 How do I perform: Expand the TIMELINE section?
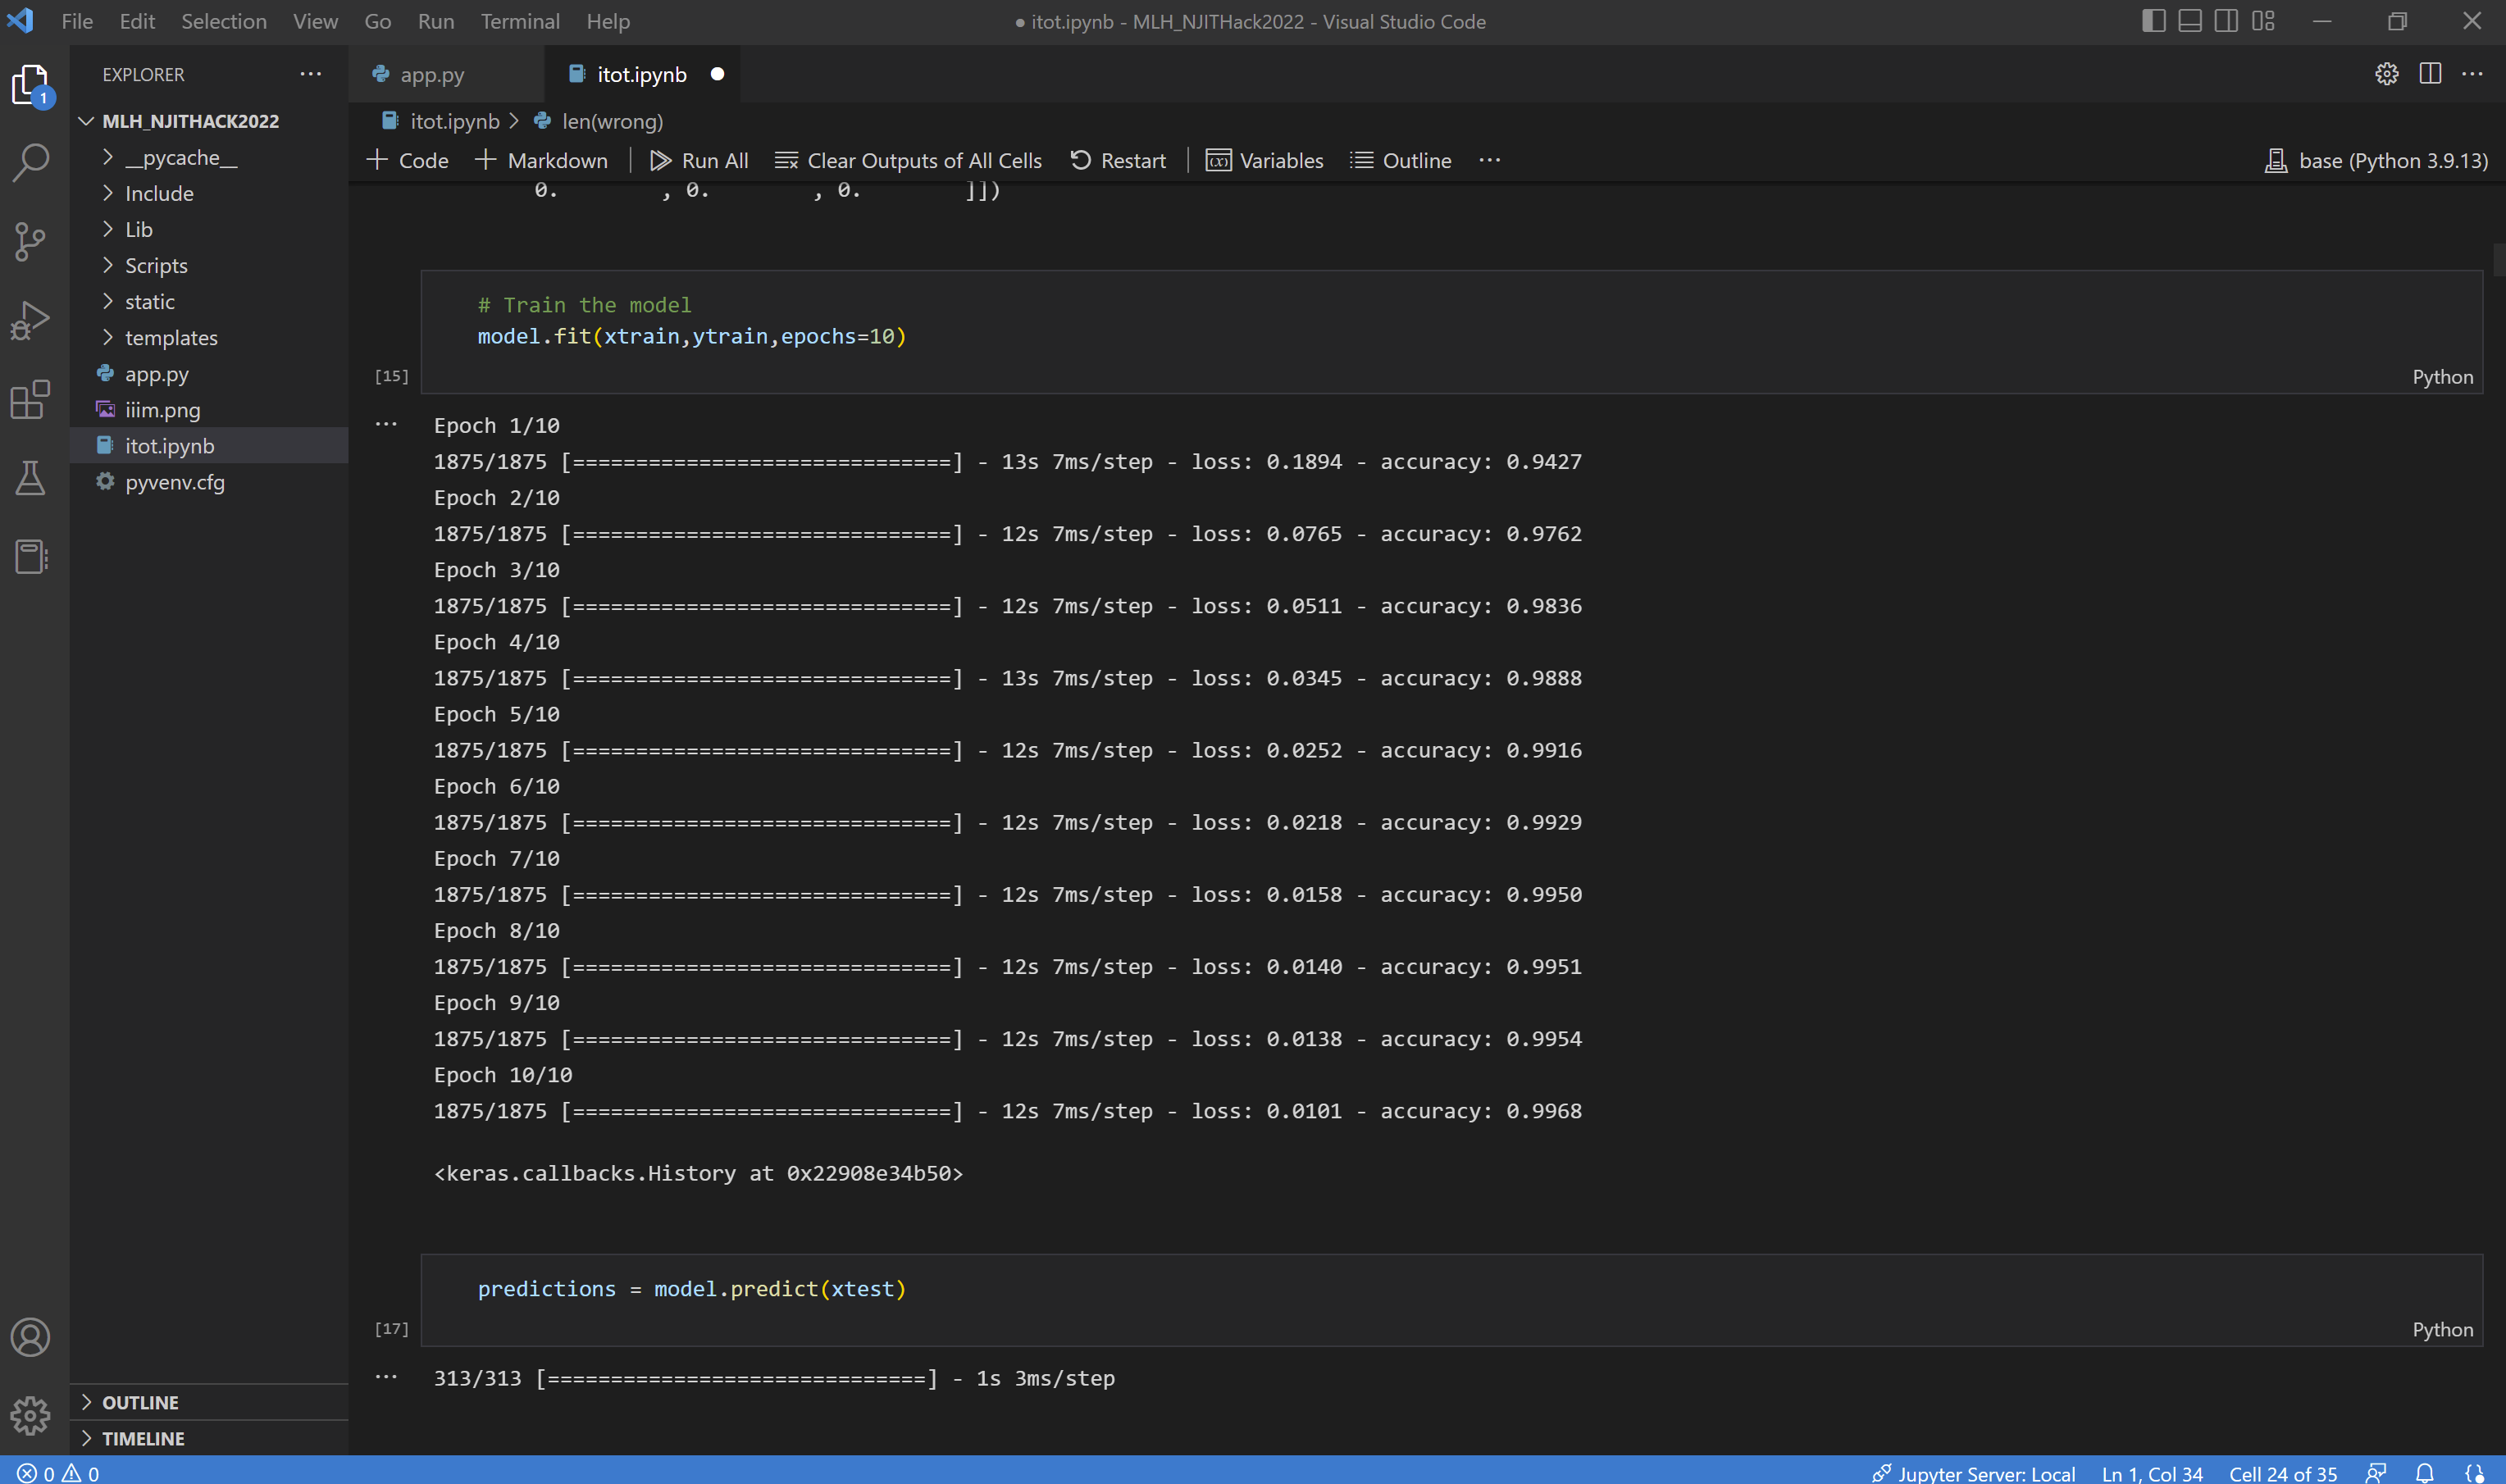coord(143,1438)
